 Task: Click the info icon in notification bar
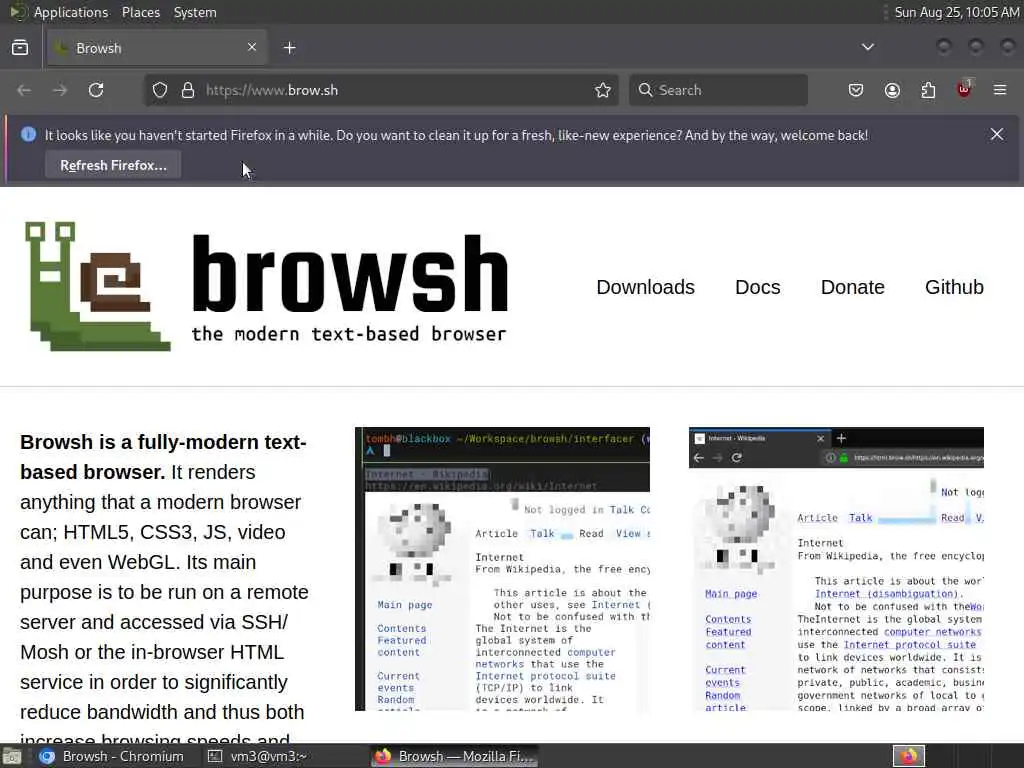pyautogui.click(x=28, y=135)
